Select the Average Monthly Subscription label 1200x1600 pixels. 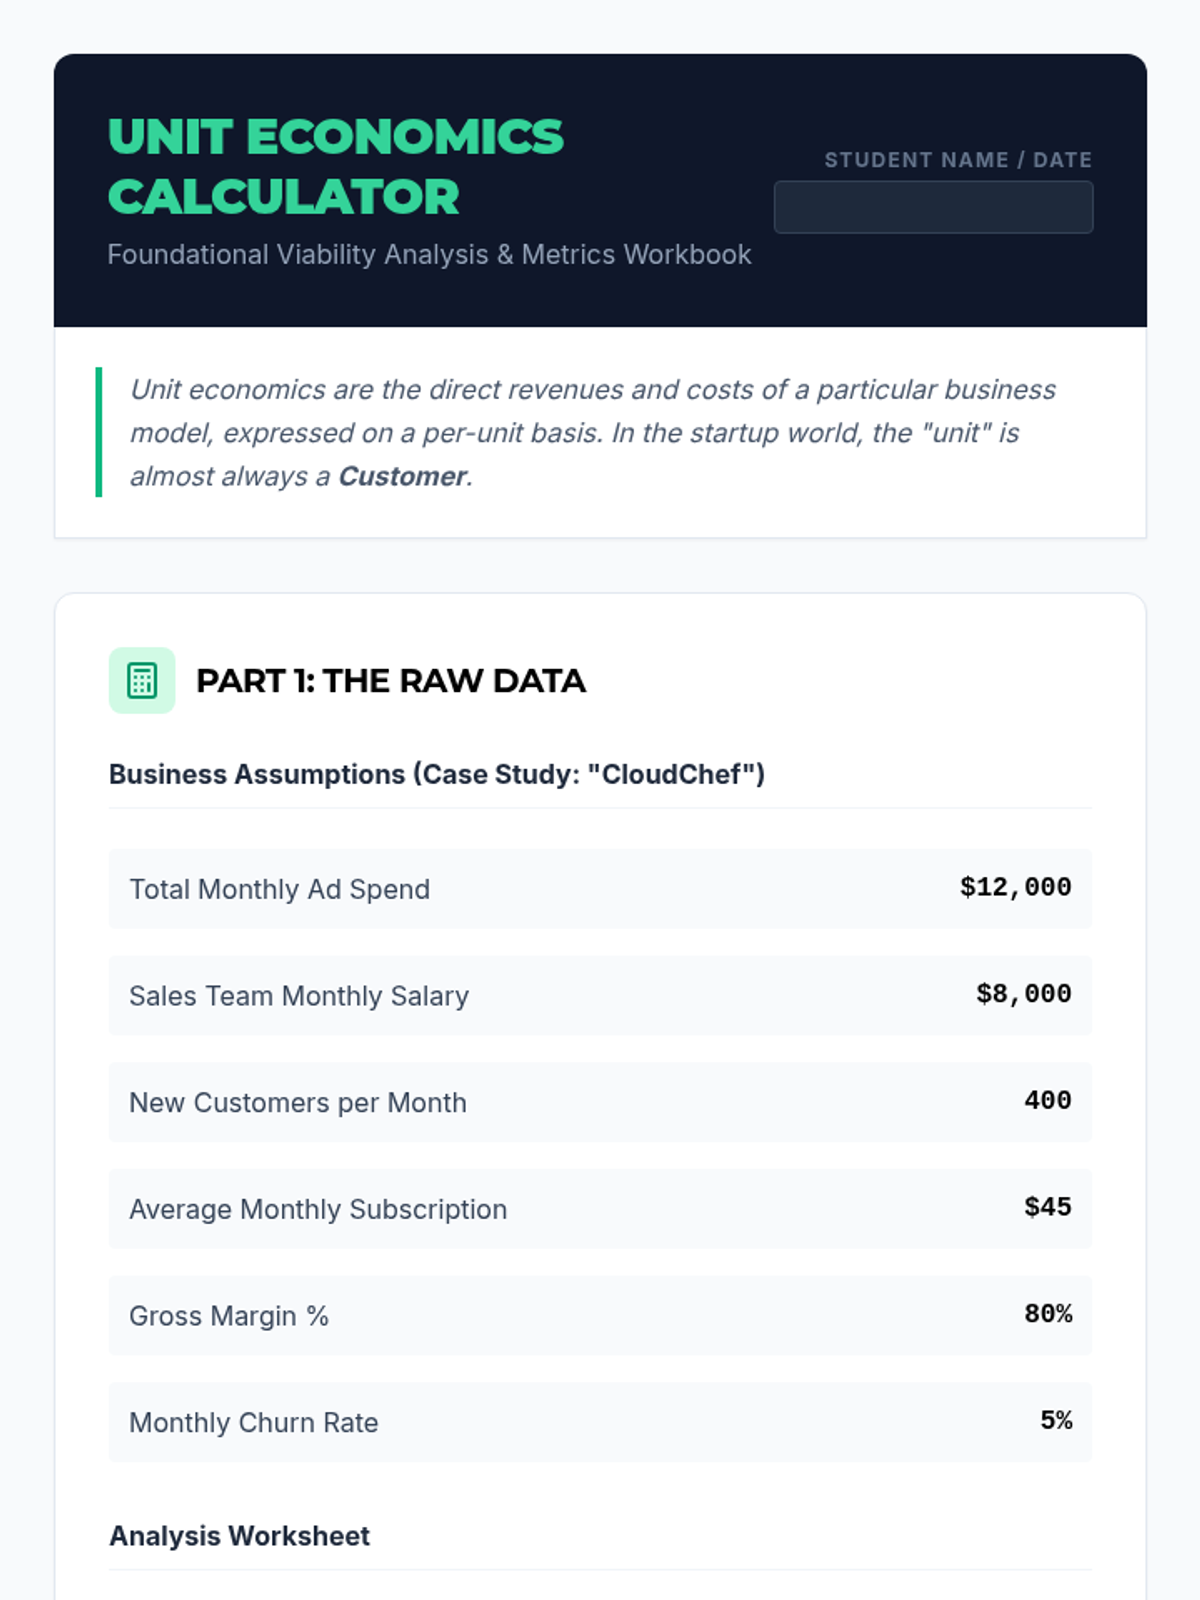click(x=318, y=1209)
